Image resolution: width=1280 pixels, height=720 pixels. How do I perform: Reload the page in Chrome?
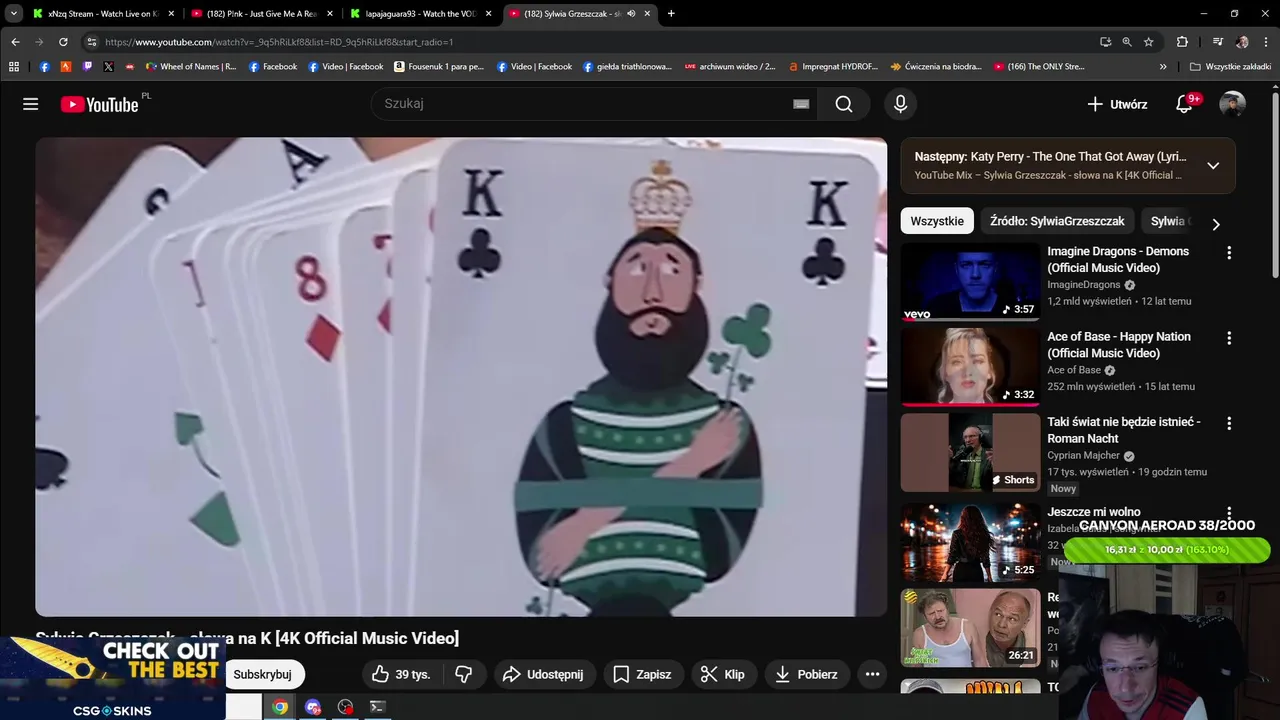coord(63,42)
